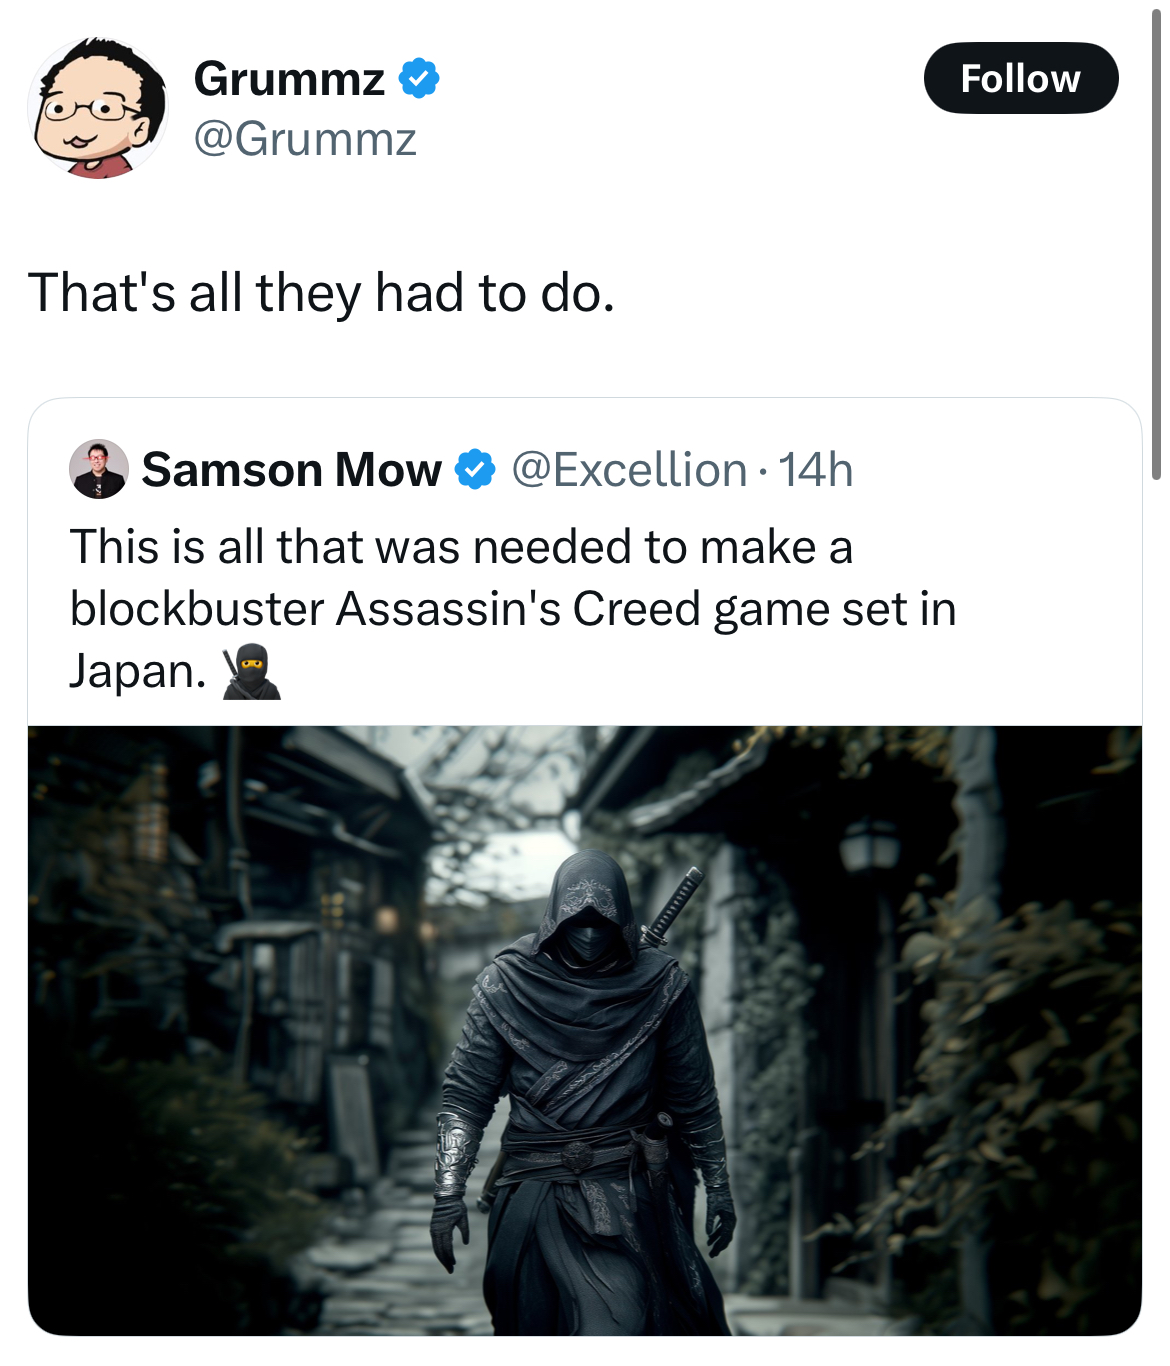Open the Samson Mow display name
1170x1366 pixels.
point(292,470)
